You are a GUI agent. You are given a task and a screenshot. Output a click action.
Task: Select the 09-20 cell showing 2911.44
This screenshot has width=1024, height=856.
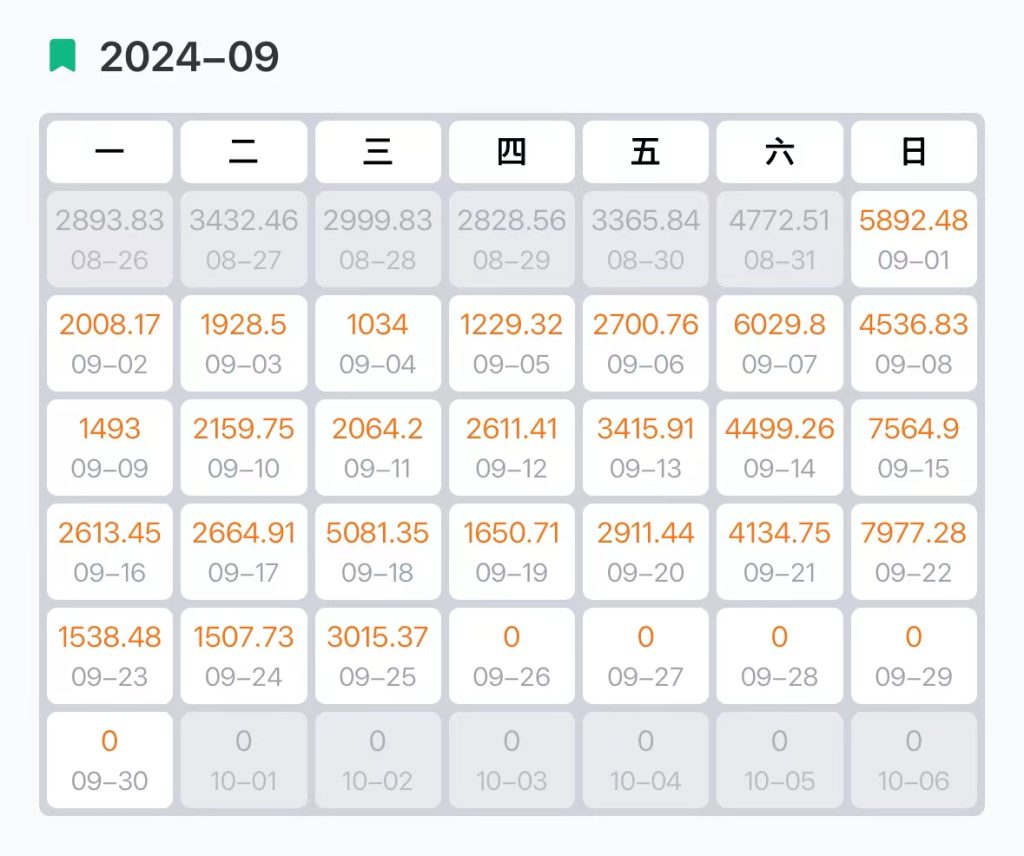(645, 551)
